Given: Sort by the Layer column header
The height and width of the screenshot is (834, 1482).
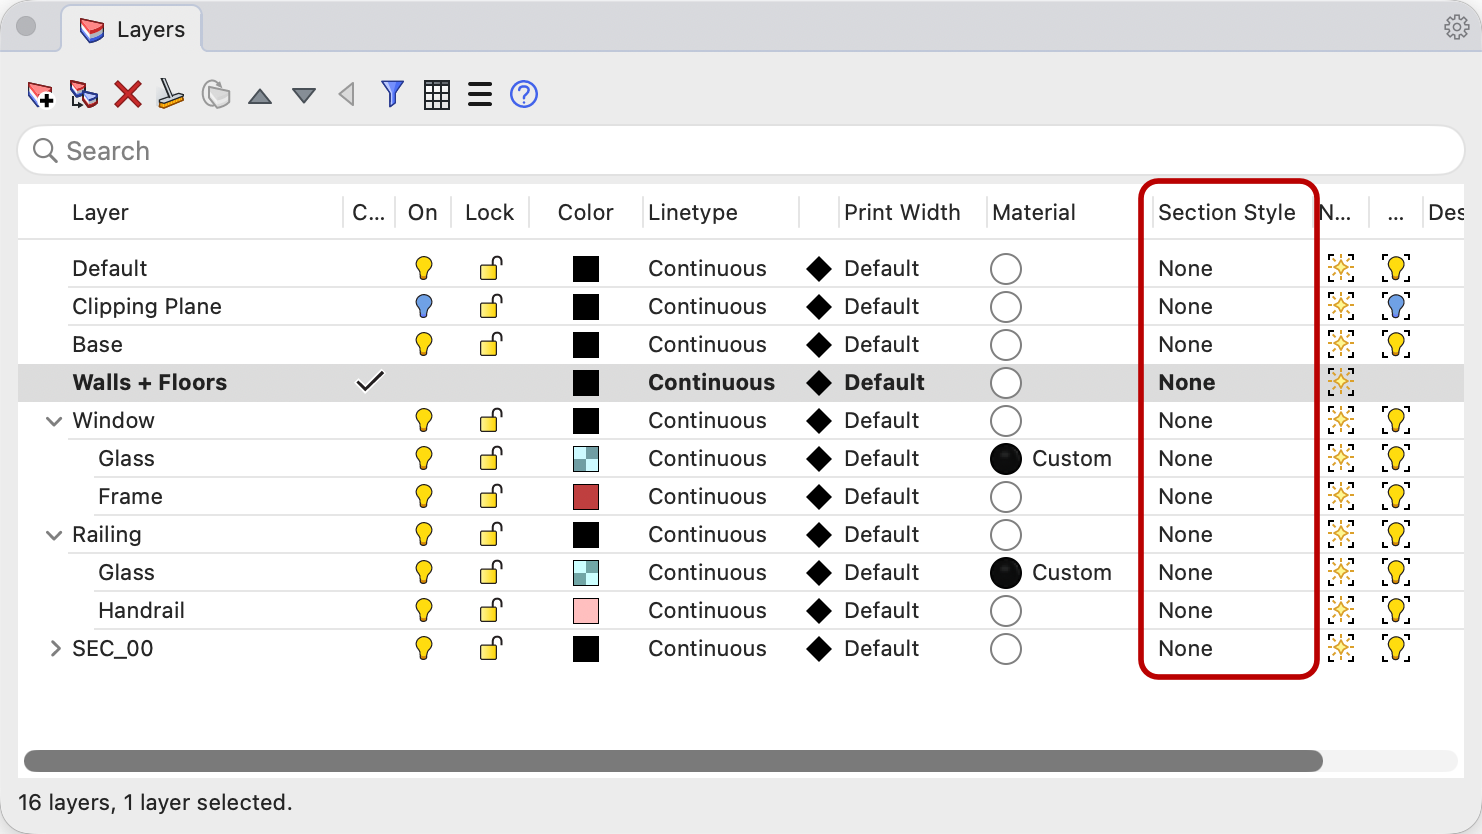Looking at the screenshot, I should tap(100, 212).
